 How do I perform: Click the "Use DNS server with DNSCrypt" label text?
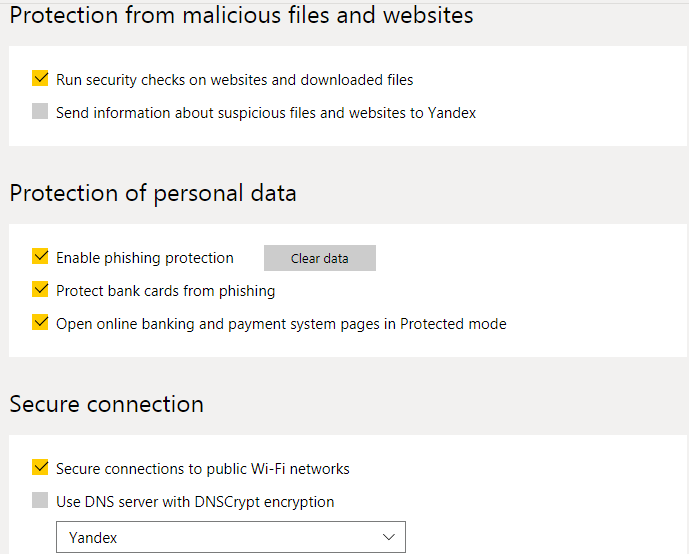pyautogui.click(x=195, y=502)
